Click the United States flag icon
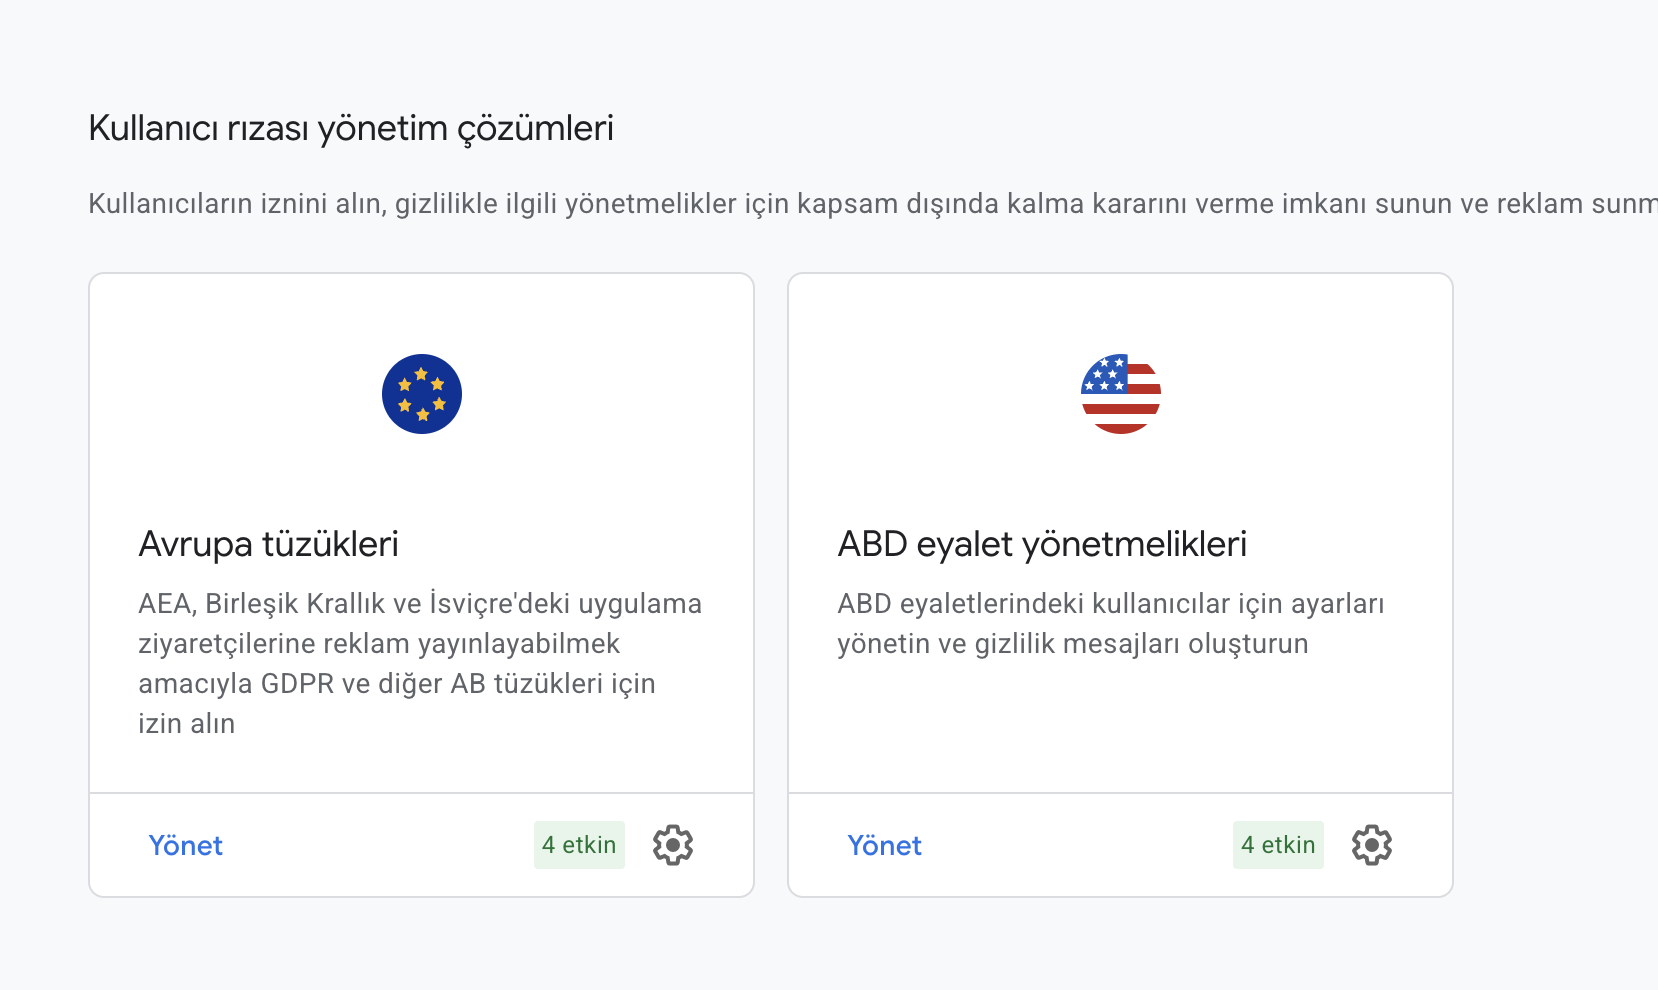 (1121, 394)
